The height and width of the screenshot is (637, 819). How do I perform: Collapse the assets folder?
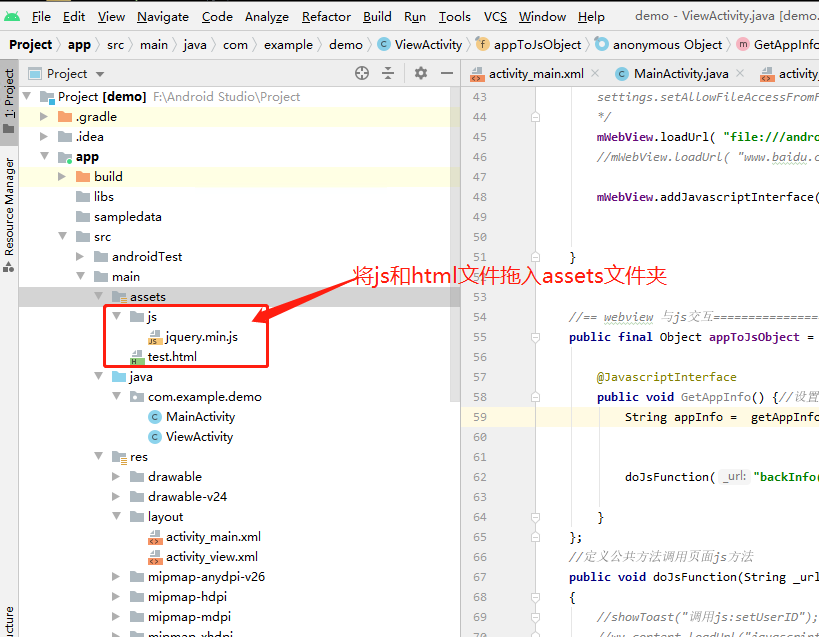[98, 296]
